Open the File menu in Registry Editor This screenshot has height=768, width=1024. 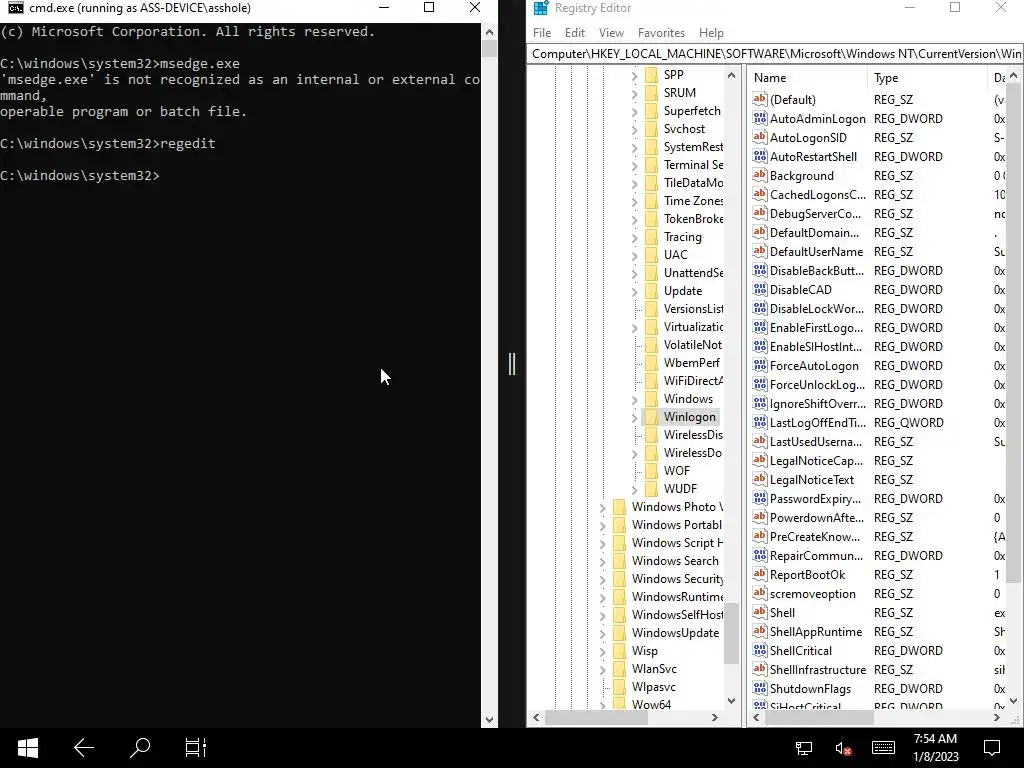tap(541, 33)
